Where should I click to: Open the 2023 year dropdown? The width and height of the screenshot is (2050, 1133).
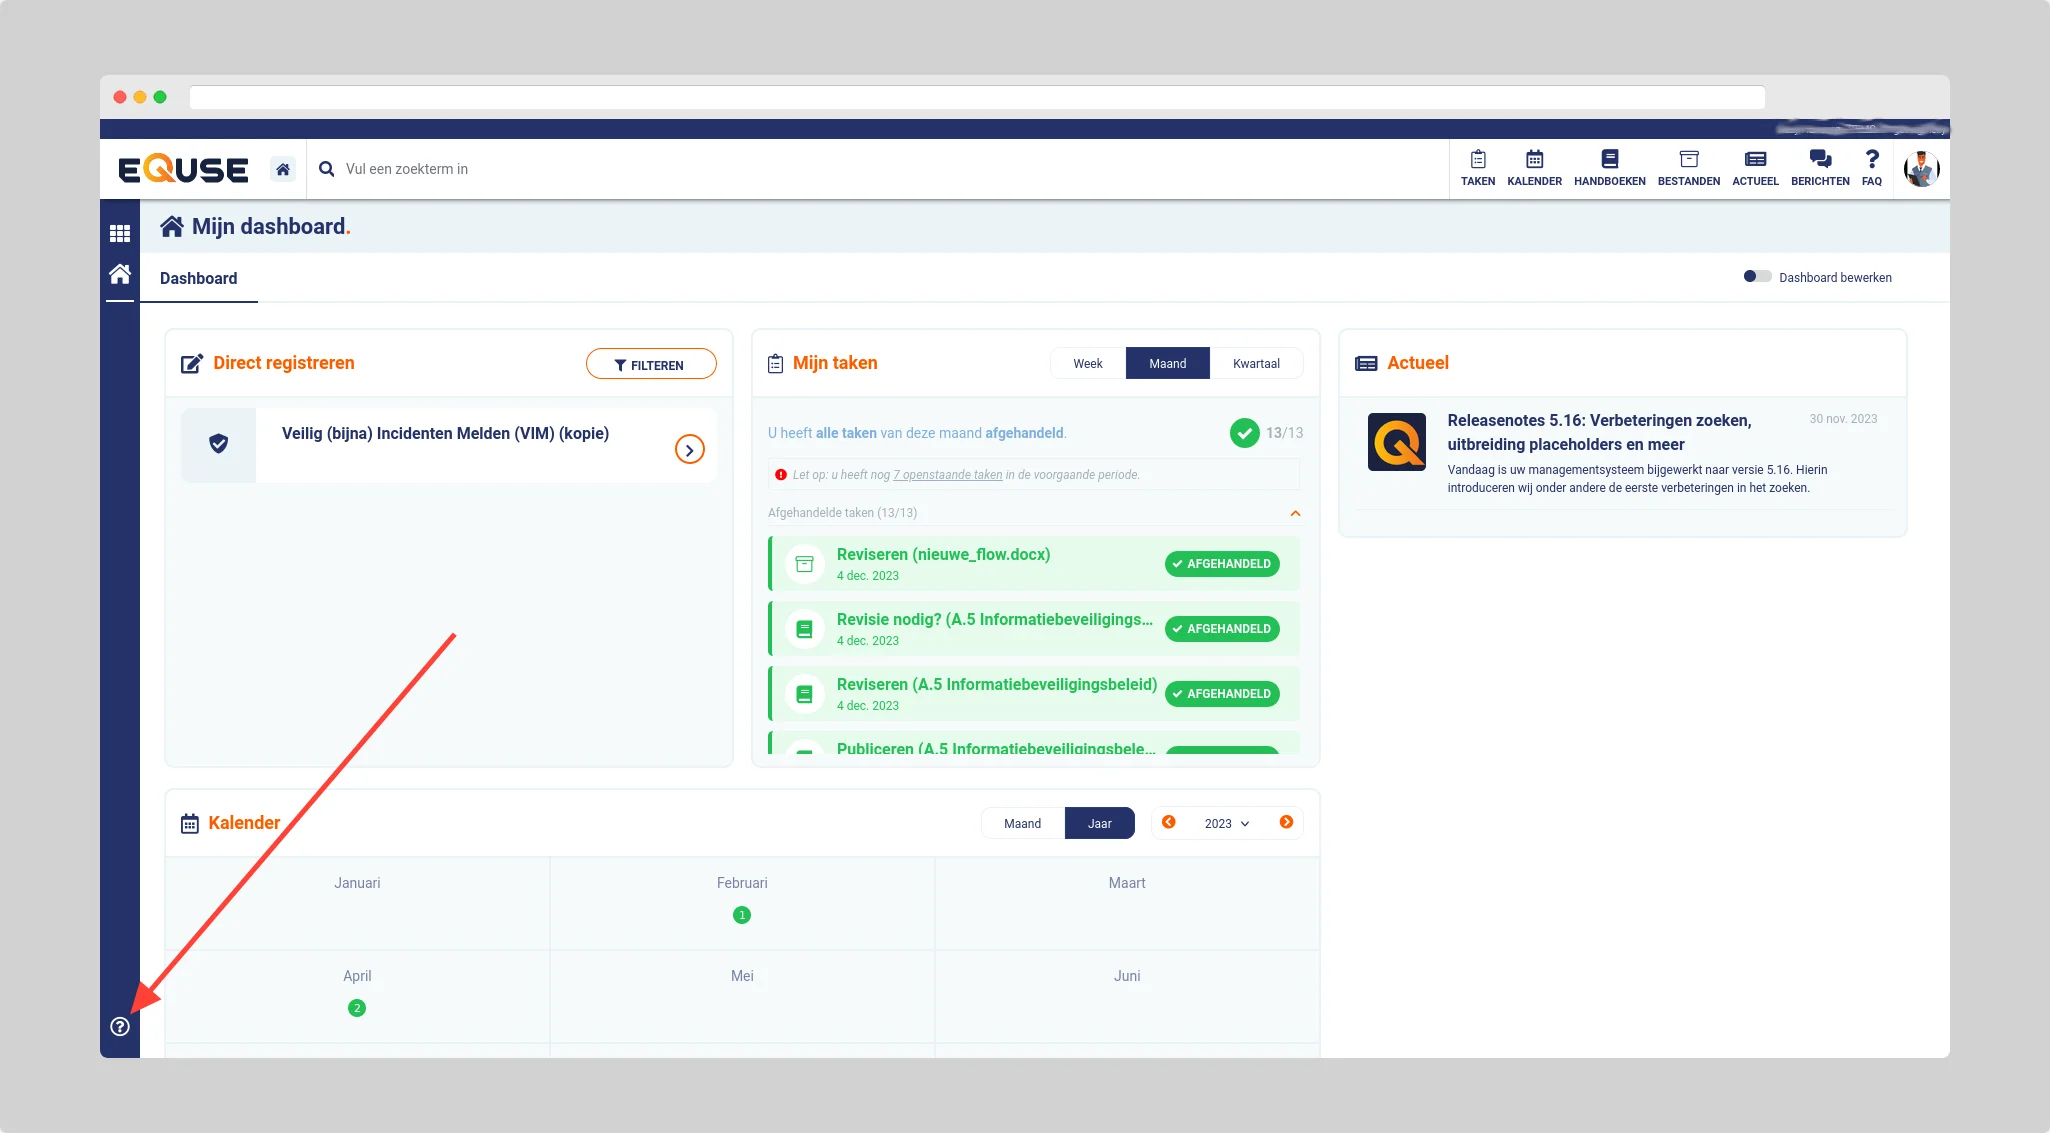(x=1226, y=823)
